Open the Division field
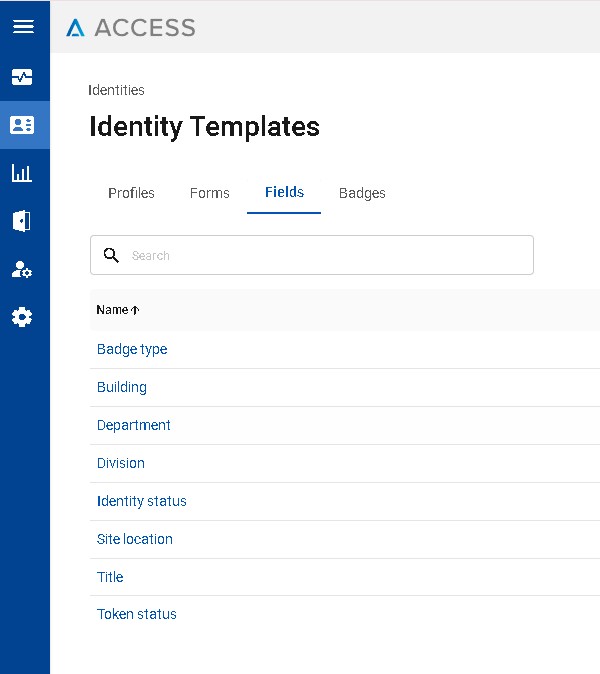Image resolution: width=600 pixels, height=674 pixels. coord(121,463)
